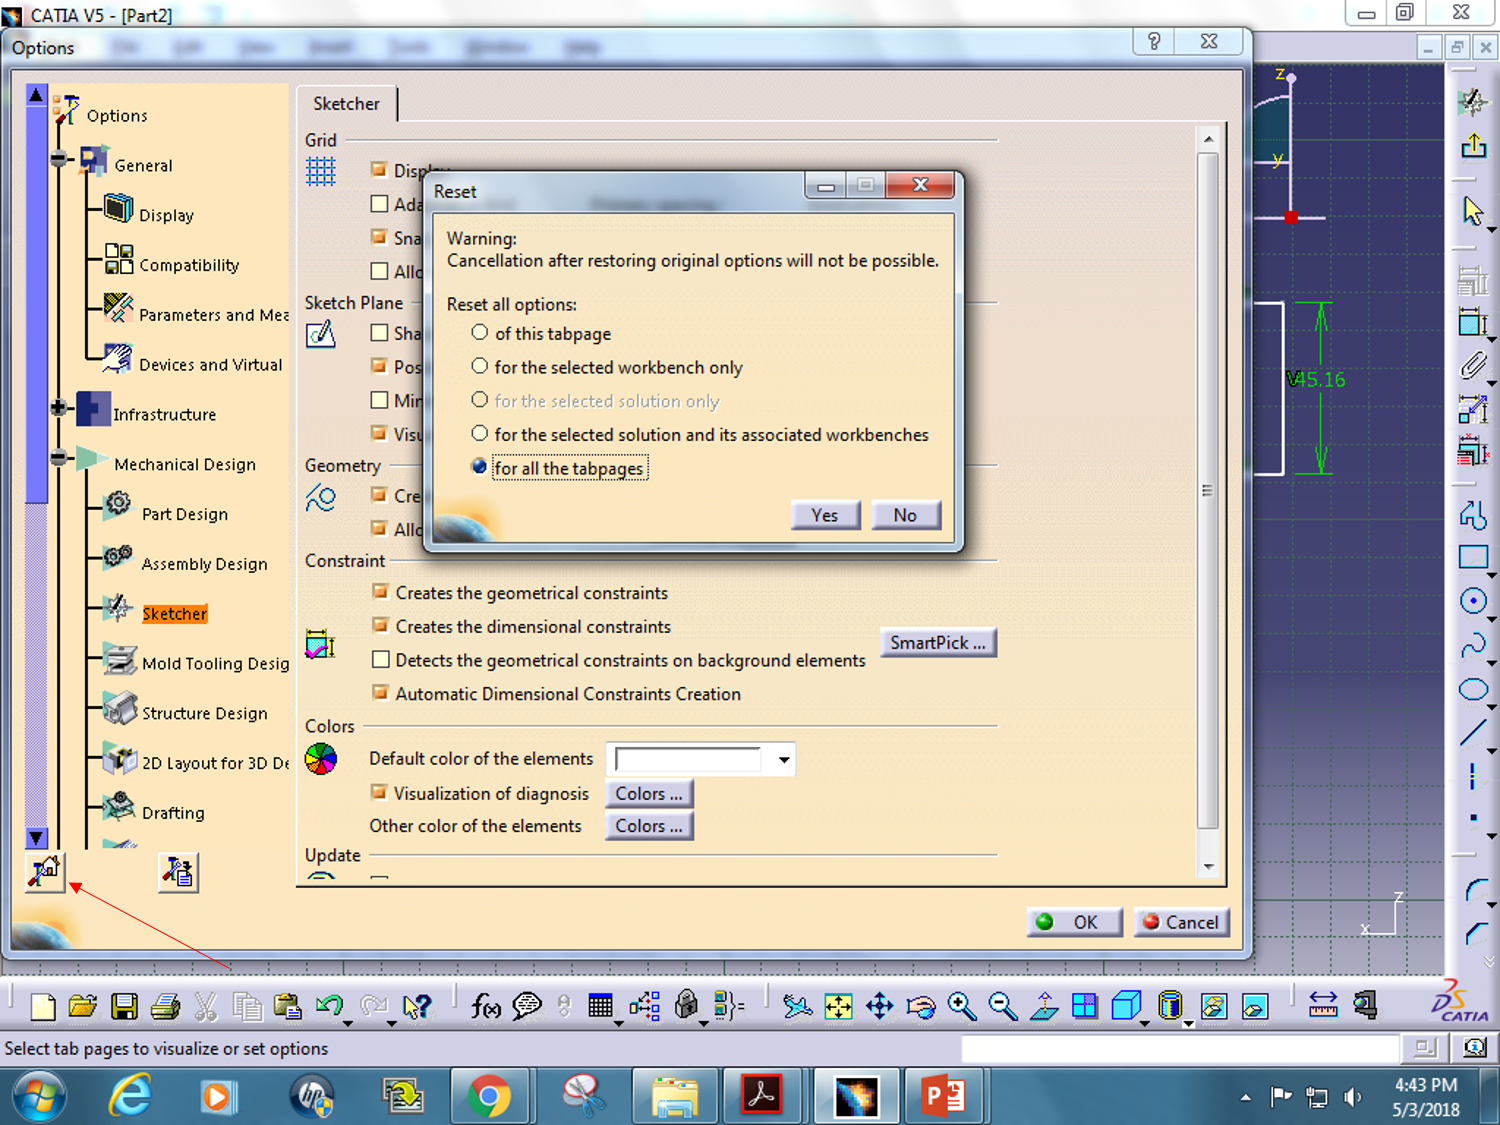
Task: Click the Measure tool icon on the bottom toolbar
Action: 1325,1007
